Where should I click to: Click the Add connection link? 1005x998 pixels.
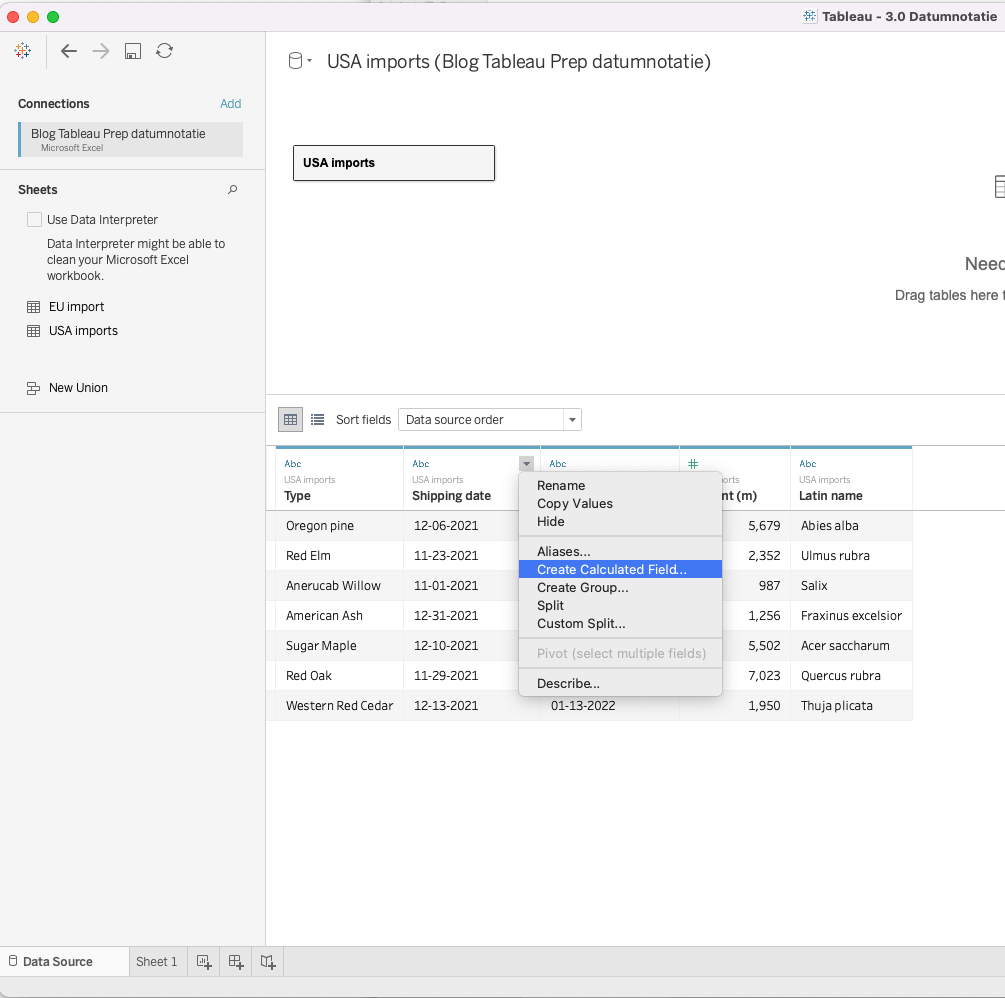tap(230, 104)
